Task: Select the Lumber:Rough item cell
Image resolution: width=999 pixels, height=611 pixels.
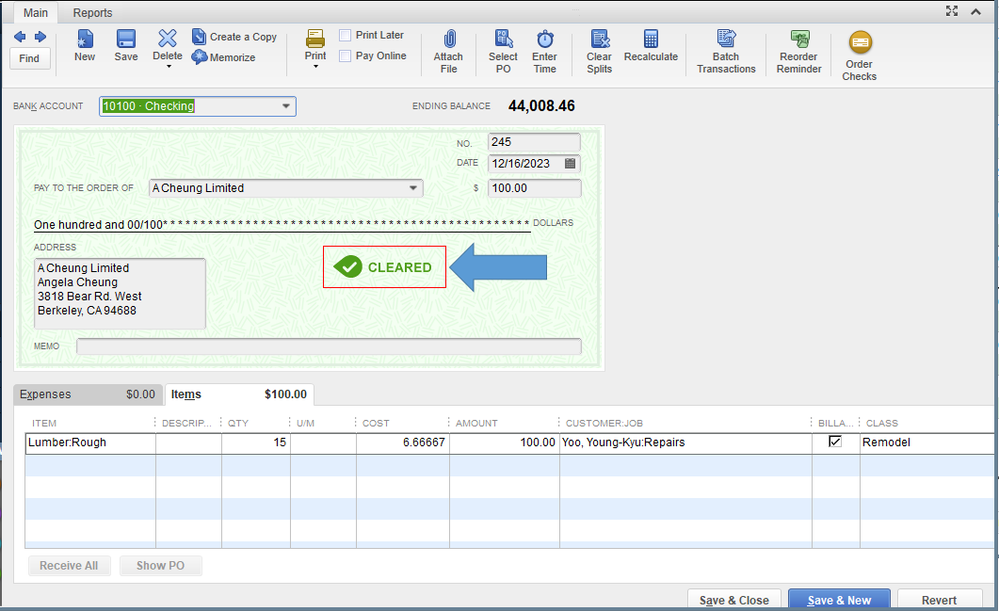Action: coord(91,442)
